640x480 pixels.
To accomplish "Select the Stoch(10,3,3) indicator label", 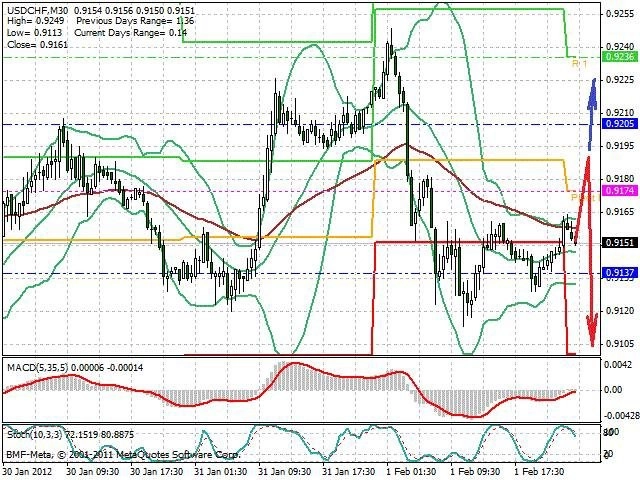I will click(34, 434).
